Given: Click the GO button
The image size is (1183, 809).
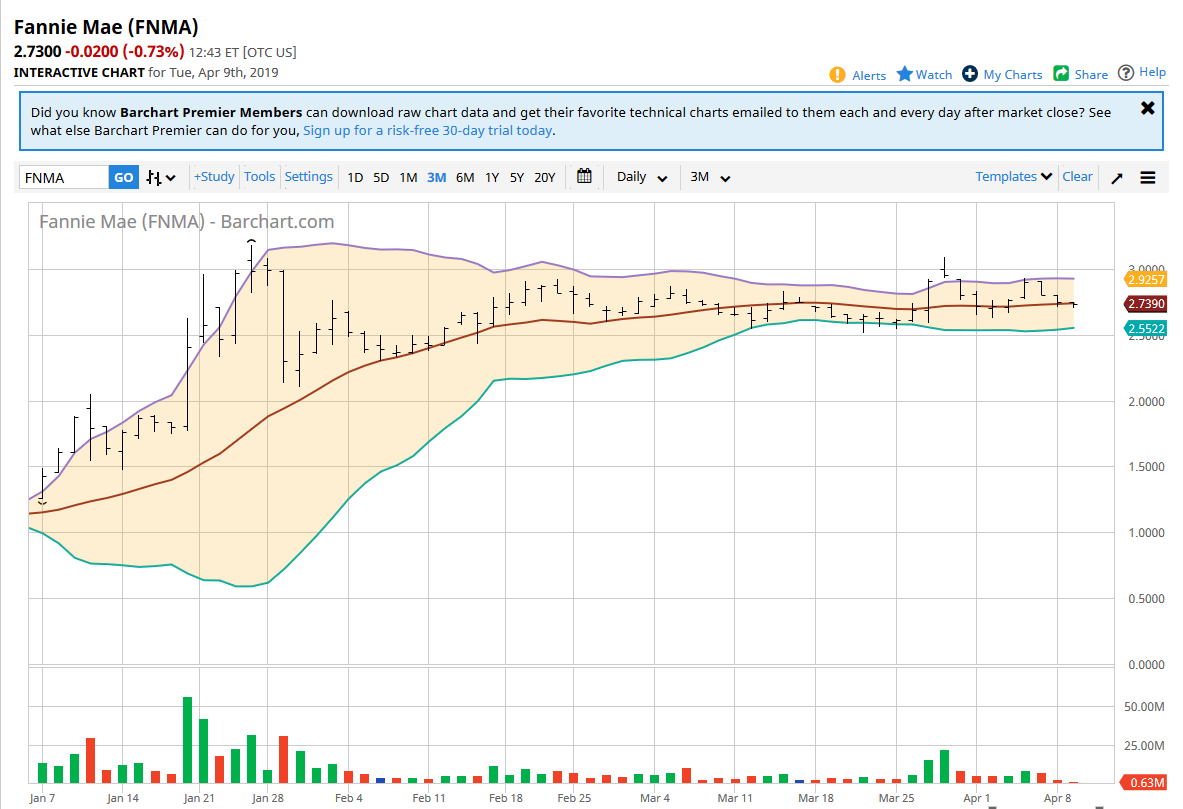Looking at the screenshot, I should pos(124,177).
